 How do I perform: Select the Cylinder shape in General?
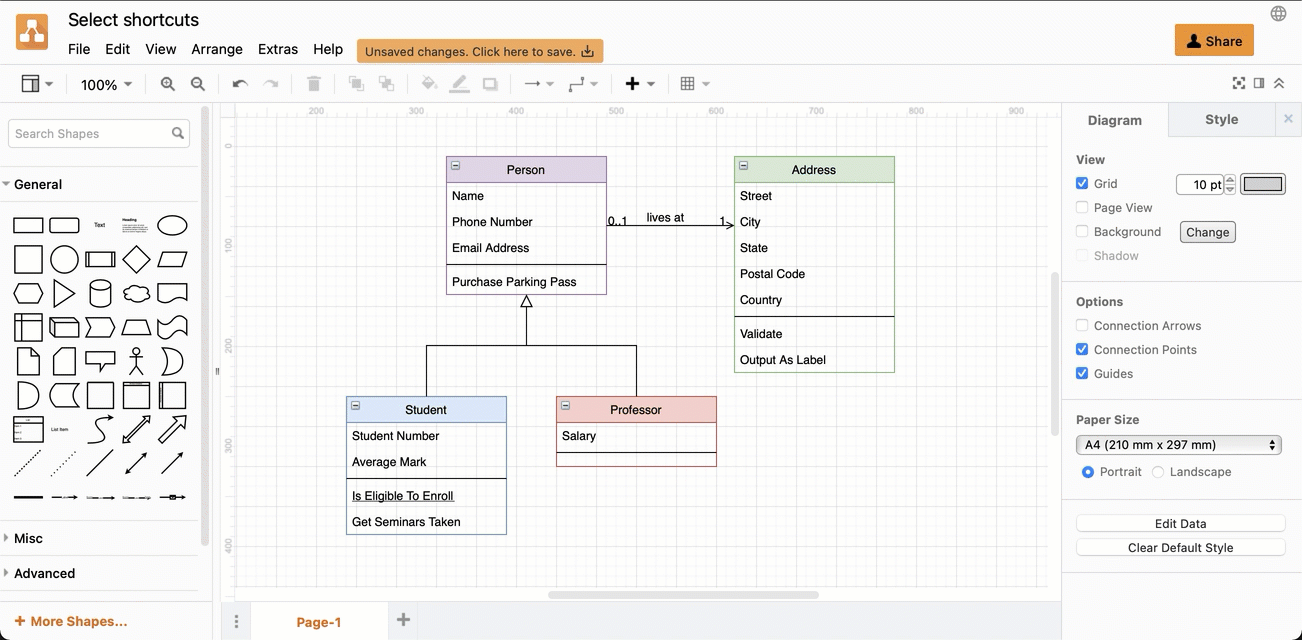click(100, 293)
